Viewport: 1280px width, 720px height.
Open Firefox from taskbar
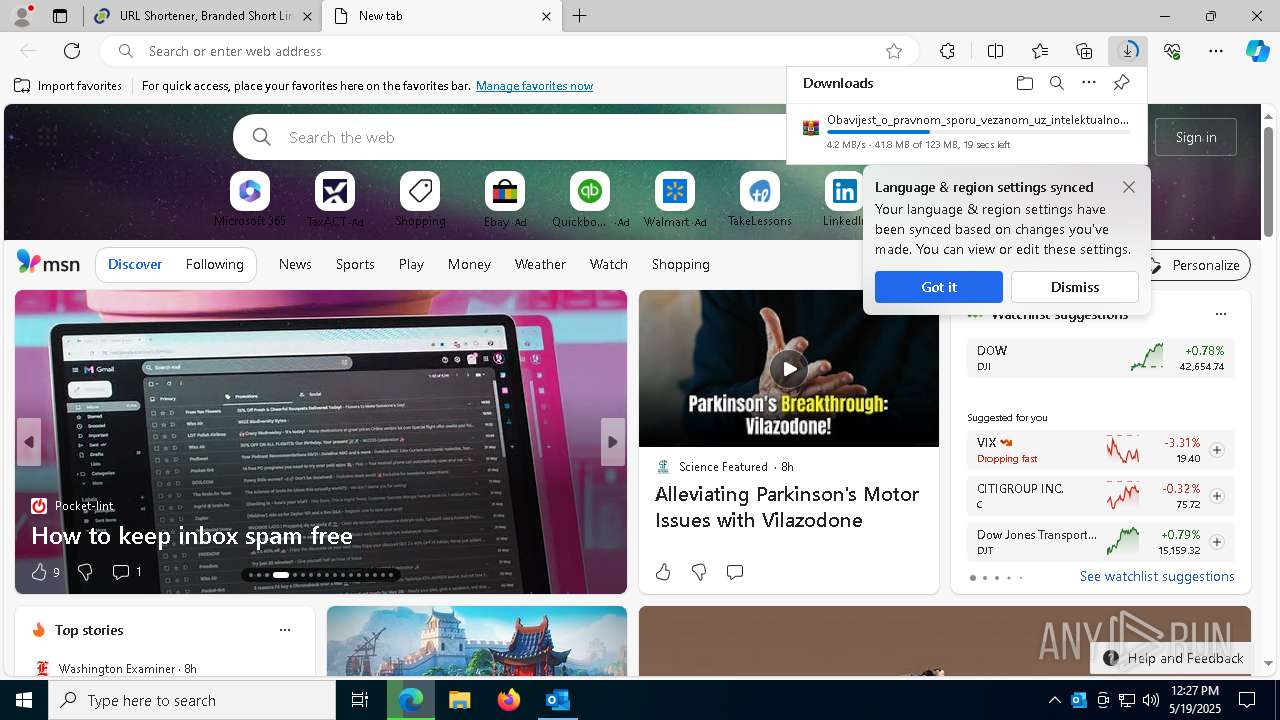tap(509, 700)
